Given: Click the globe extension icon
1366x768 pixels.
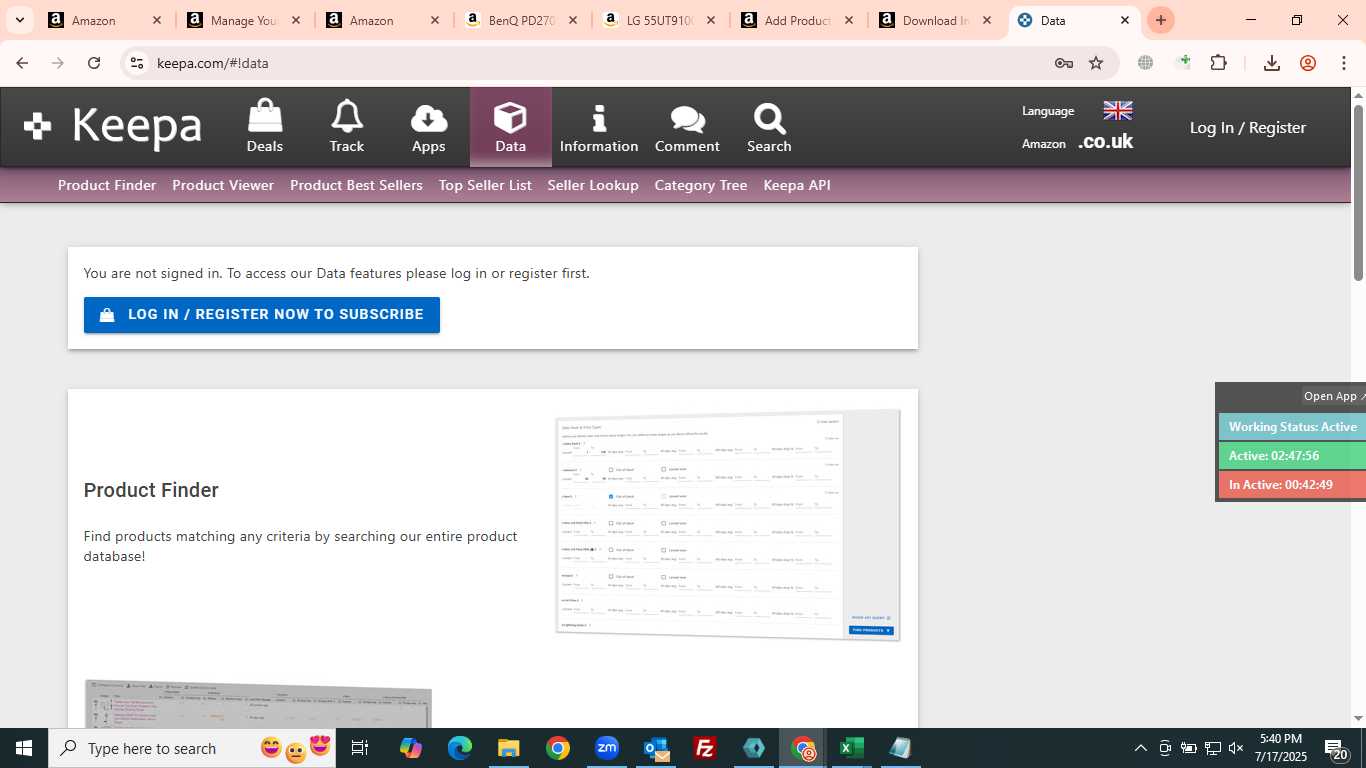Looking at the screenshot, I should click(x=1146, y=63).
